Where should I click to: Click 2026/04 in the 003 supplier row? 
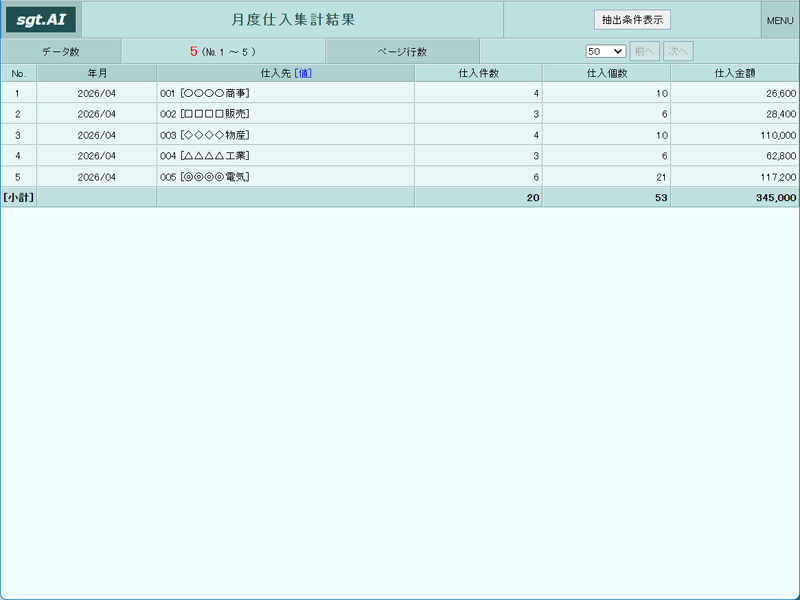(96, 135)
